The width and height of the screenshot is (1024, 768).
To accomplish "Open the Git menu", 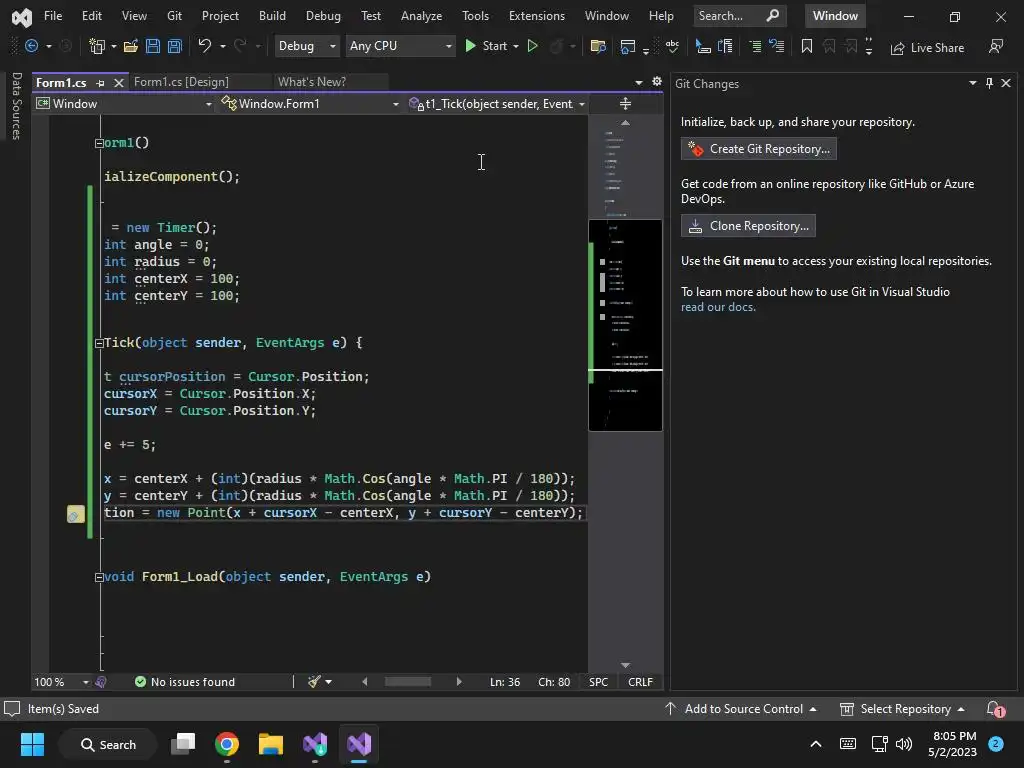I will point(174,16).
